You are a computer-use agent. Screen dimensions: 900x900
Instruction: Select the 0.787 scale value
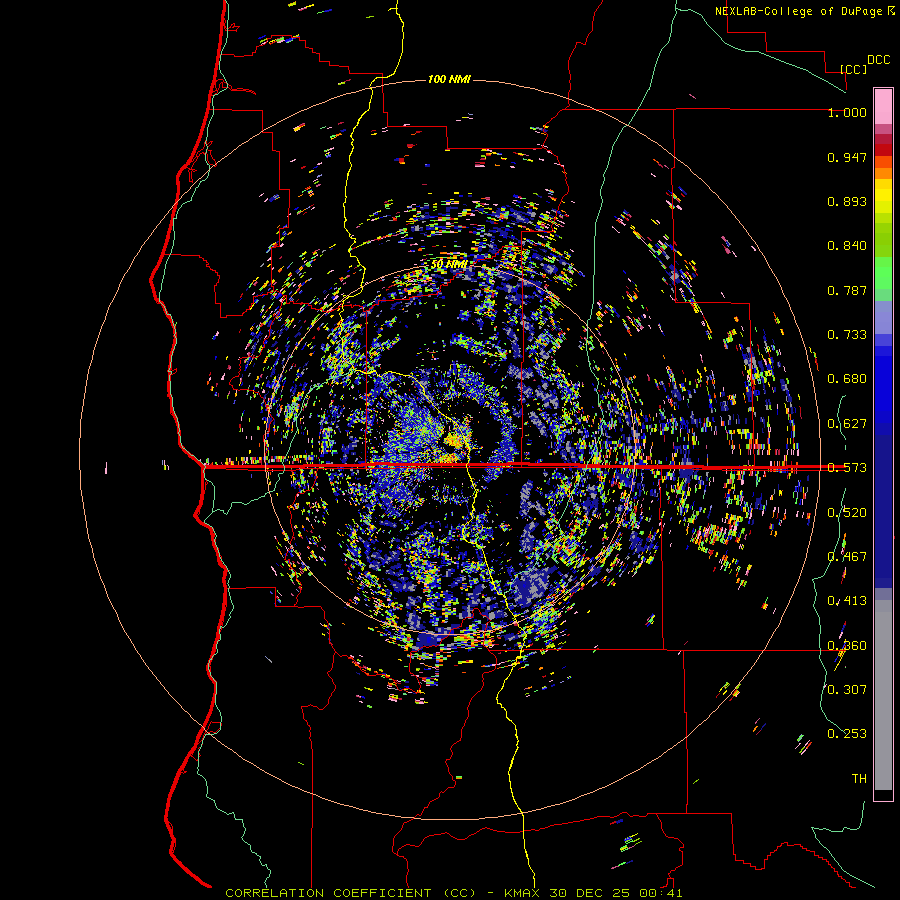click(847, 290)
